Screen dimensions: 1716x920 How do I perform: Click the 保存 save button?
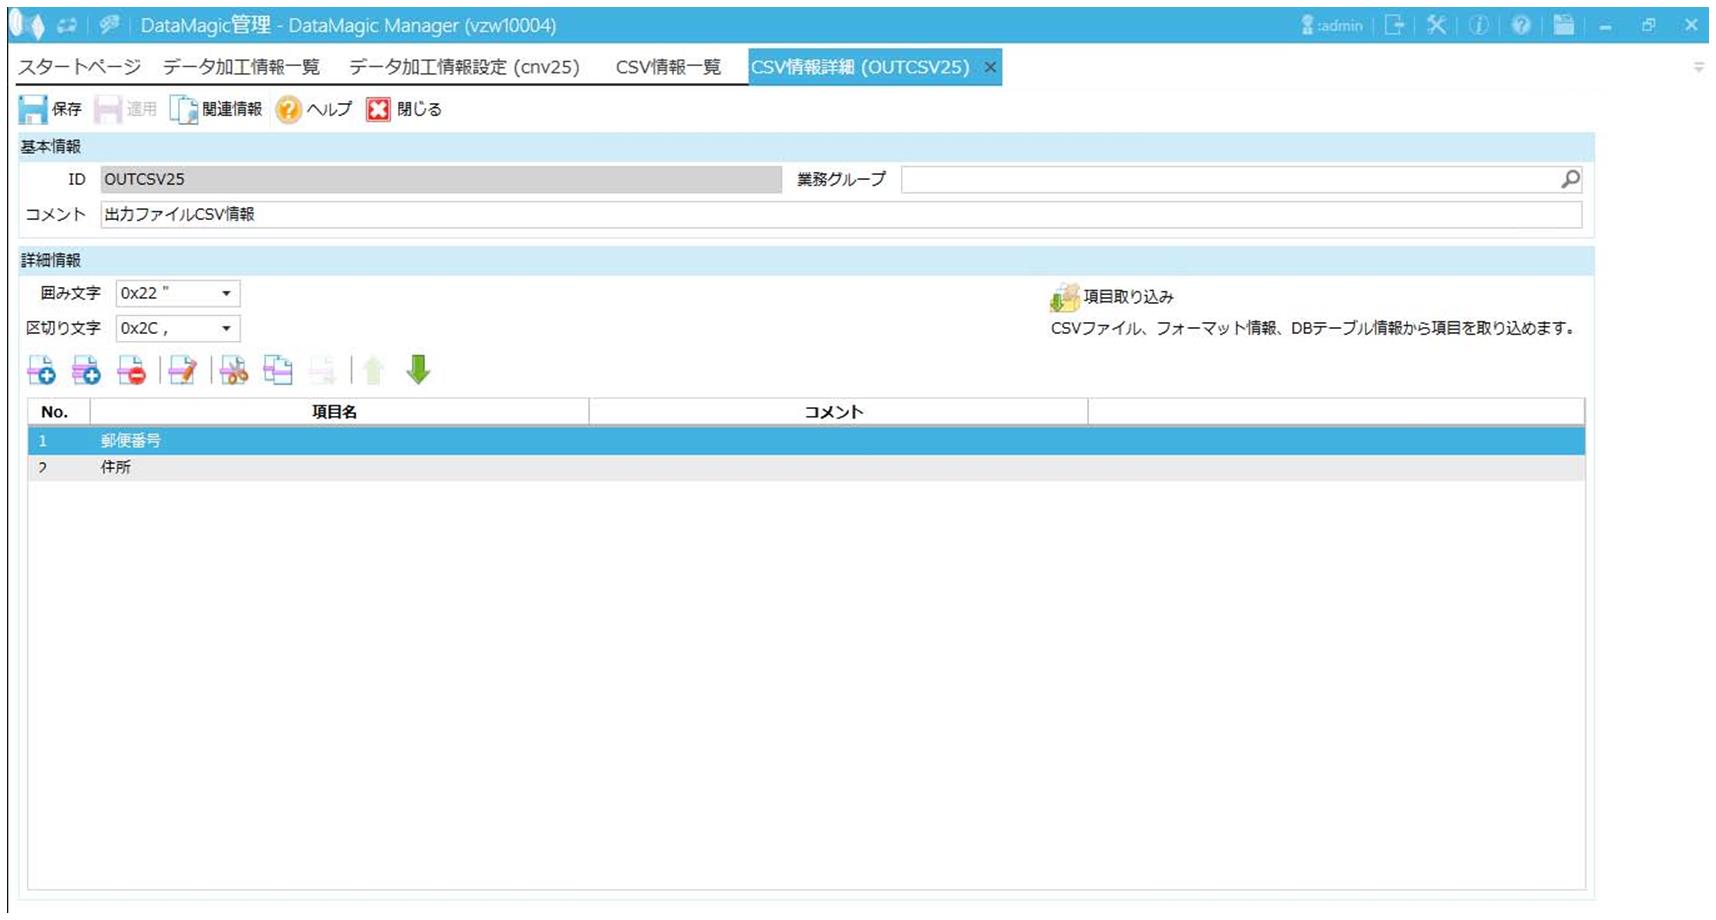(51, 109)
